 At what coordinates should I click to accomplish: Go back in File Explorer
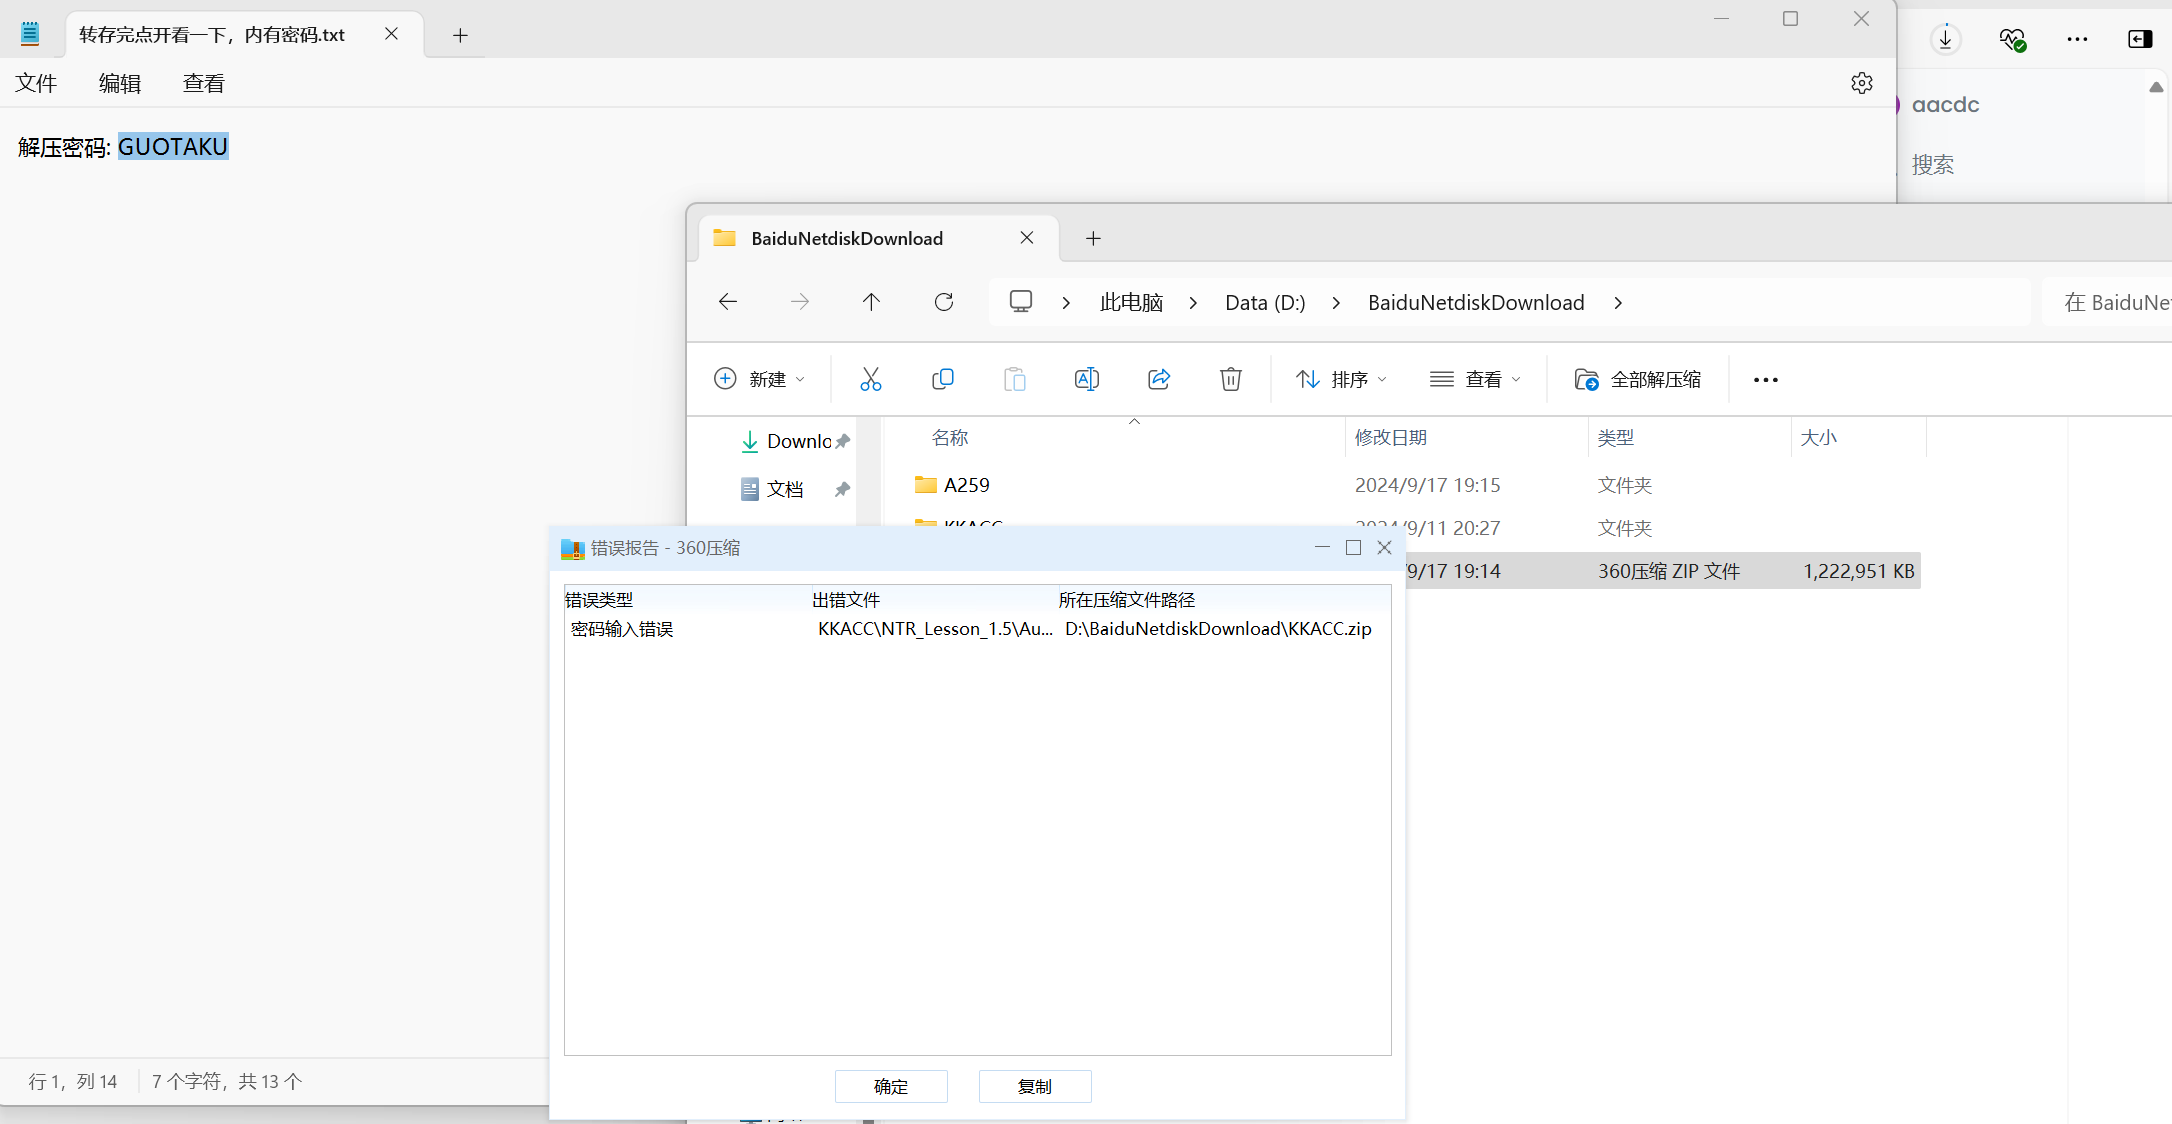pyautogui.click(x=728, y=302)
